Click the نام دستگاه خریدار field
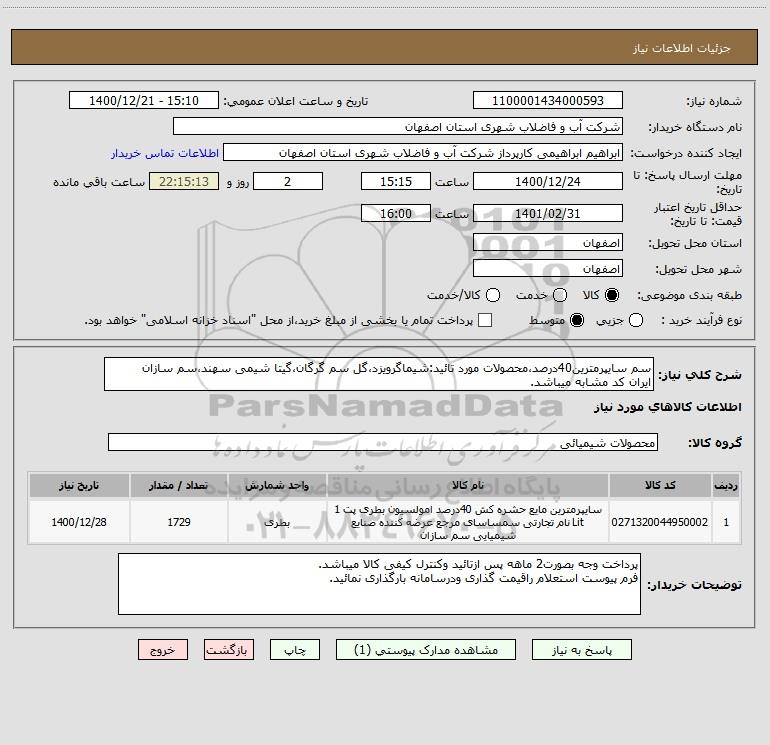Viewport: 770px width, 745px height. pyautogui.click(x=398, y=127)
